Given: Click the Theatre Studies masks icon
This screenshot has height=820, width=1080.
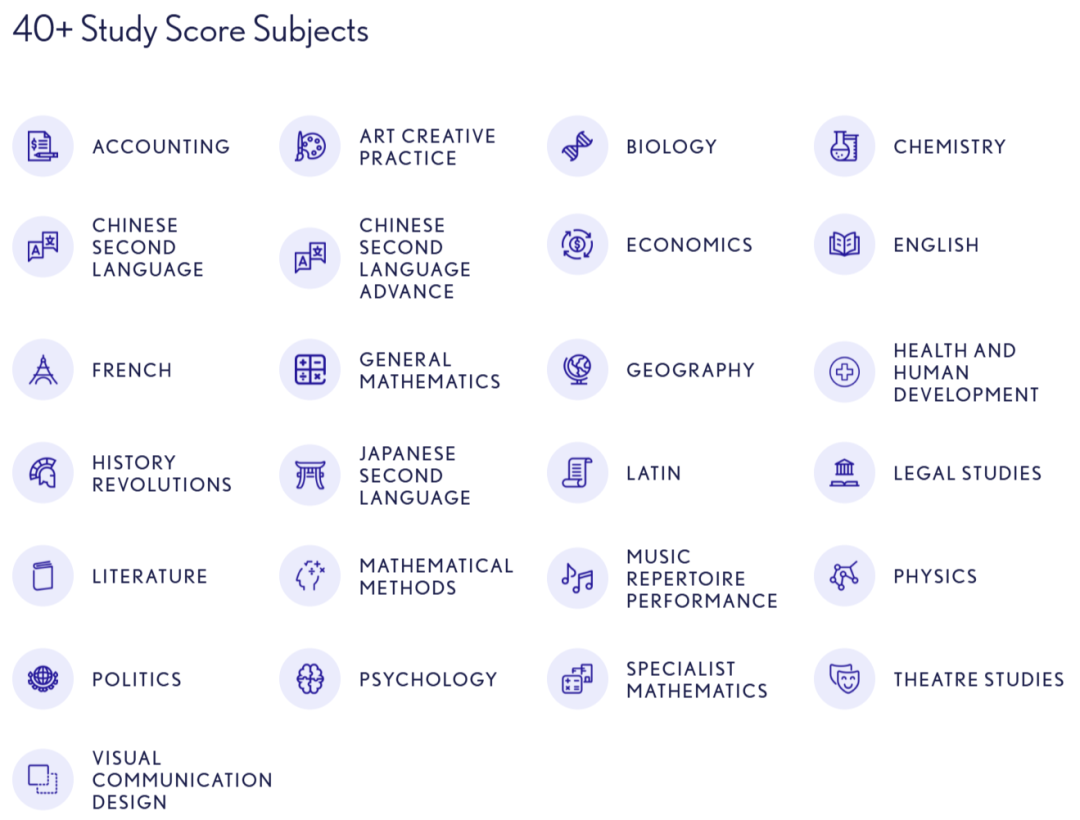Looking at the screenshot, I should pyautogui.click(x=844, y=679).
